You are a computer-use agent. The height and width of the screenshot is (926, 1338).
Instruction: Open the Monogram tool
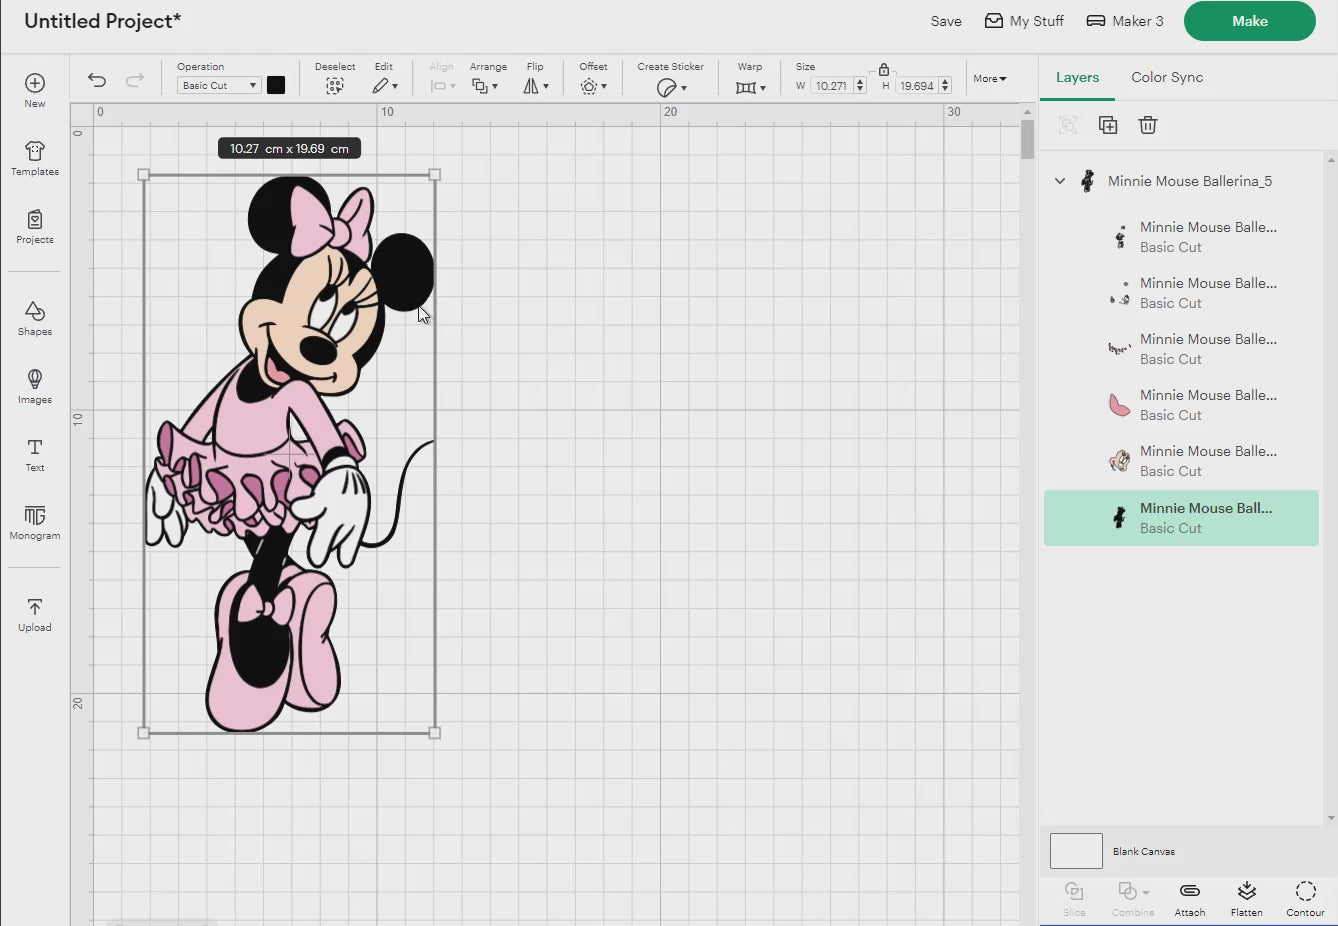35,523
